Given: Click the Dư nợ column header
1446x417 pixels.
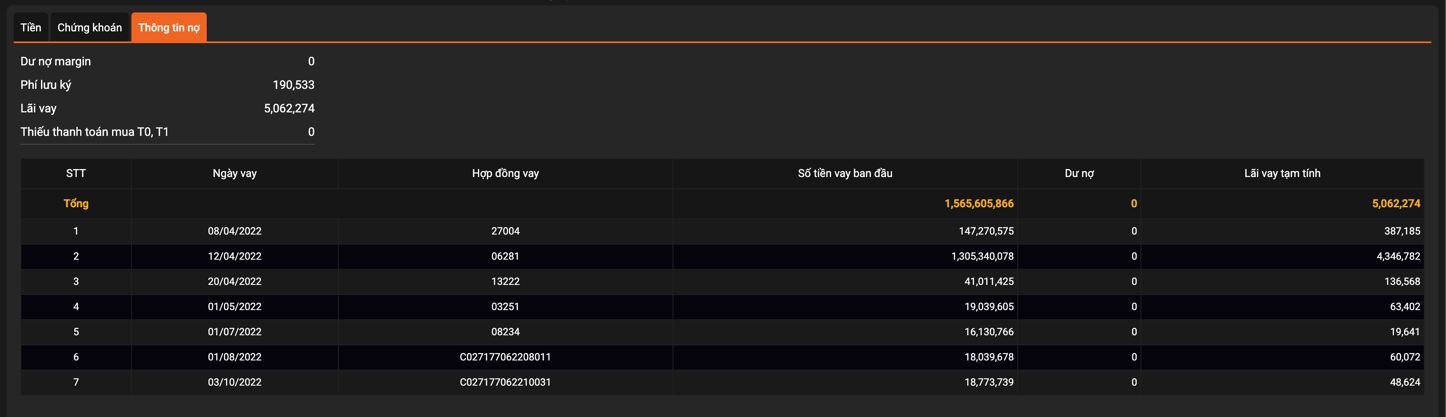Looking at the screenshot, I should [1079, 174].
